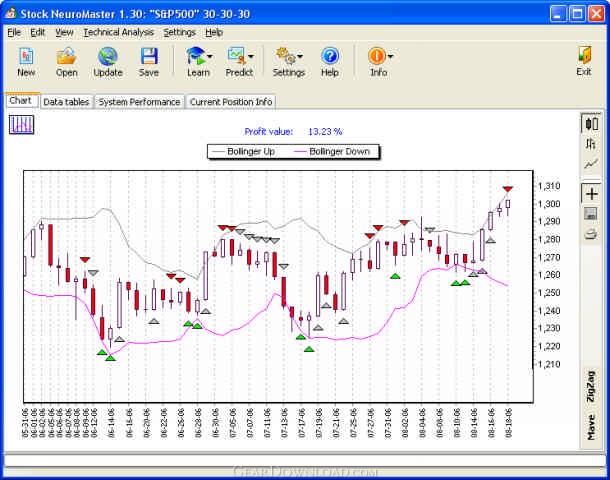This screenshot has width=610, height=480.
Task: Open the Settings menu in menu bar
Action: [x=179, y=32]
